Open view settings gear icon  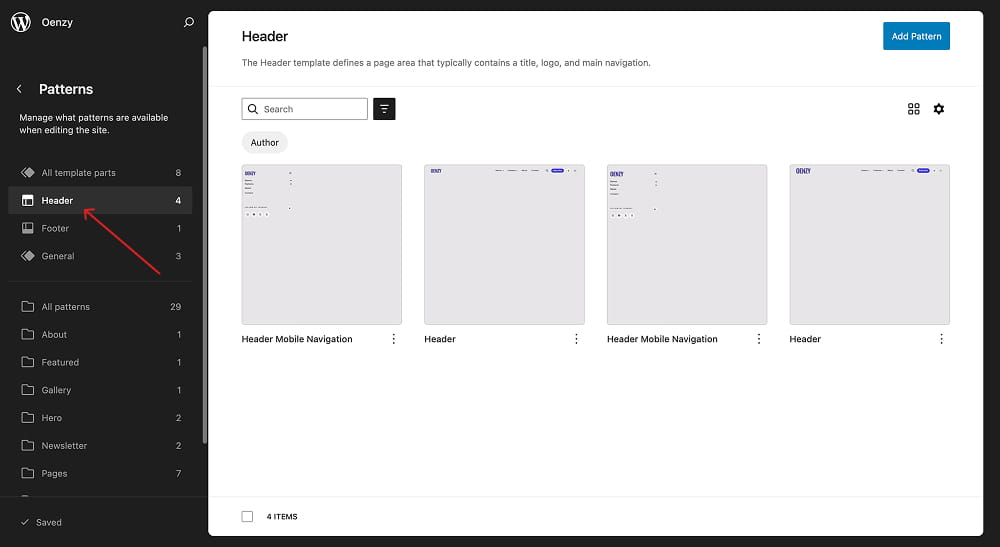click(939, 109)
